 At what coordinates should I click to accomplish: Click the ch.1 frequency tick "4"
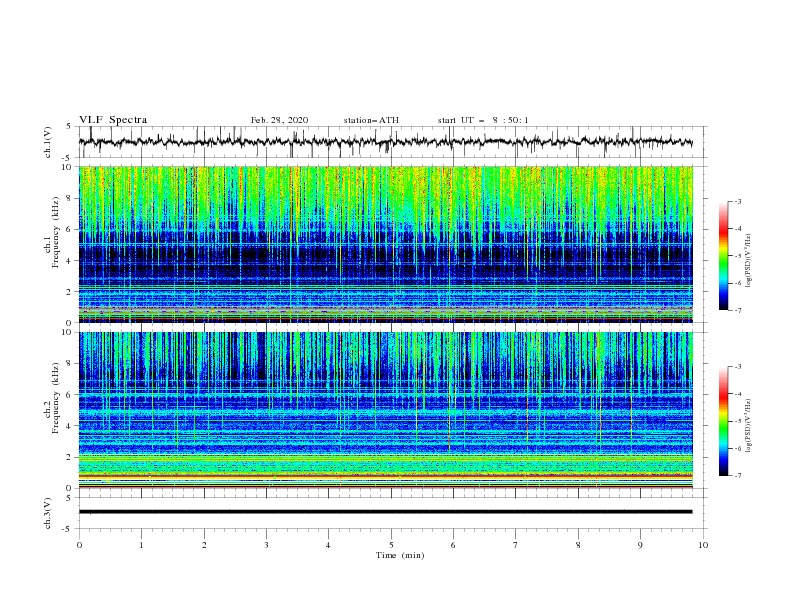click(70, 261)
